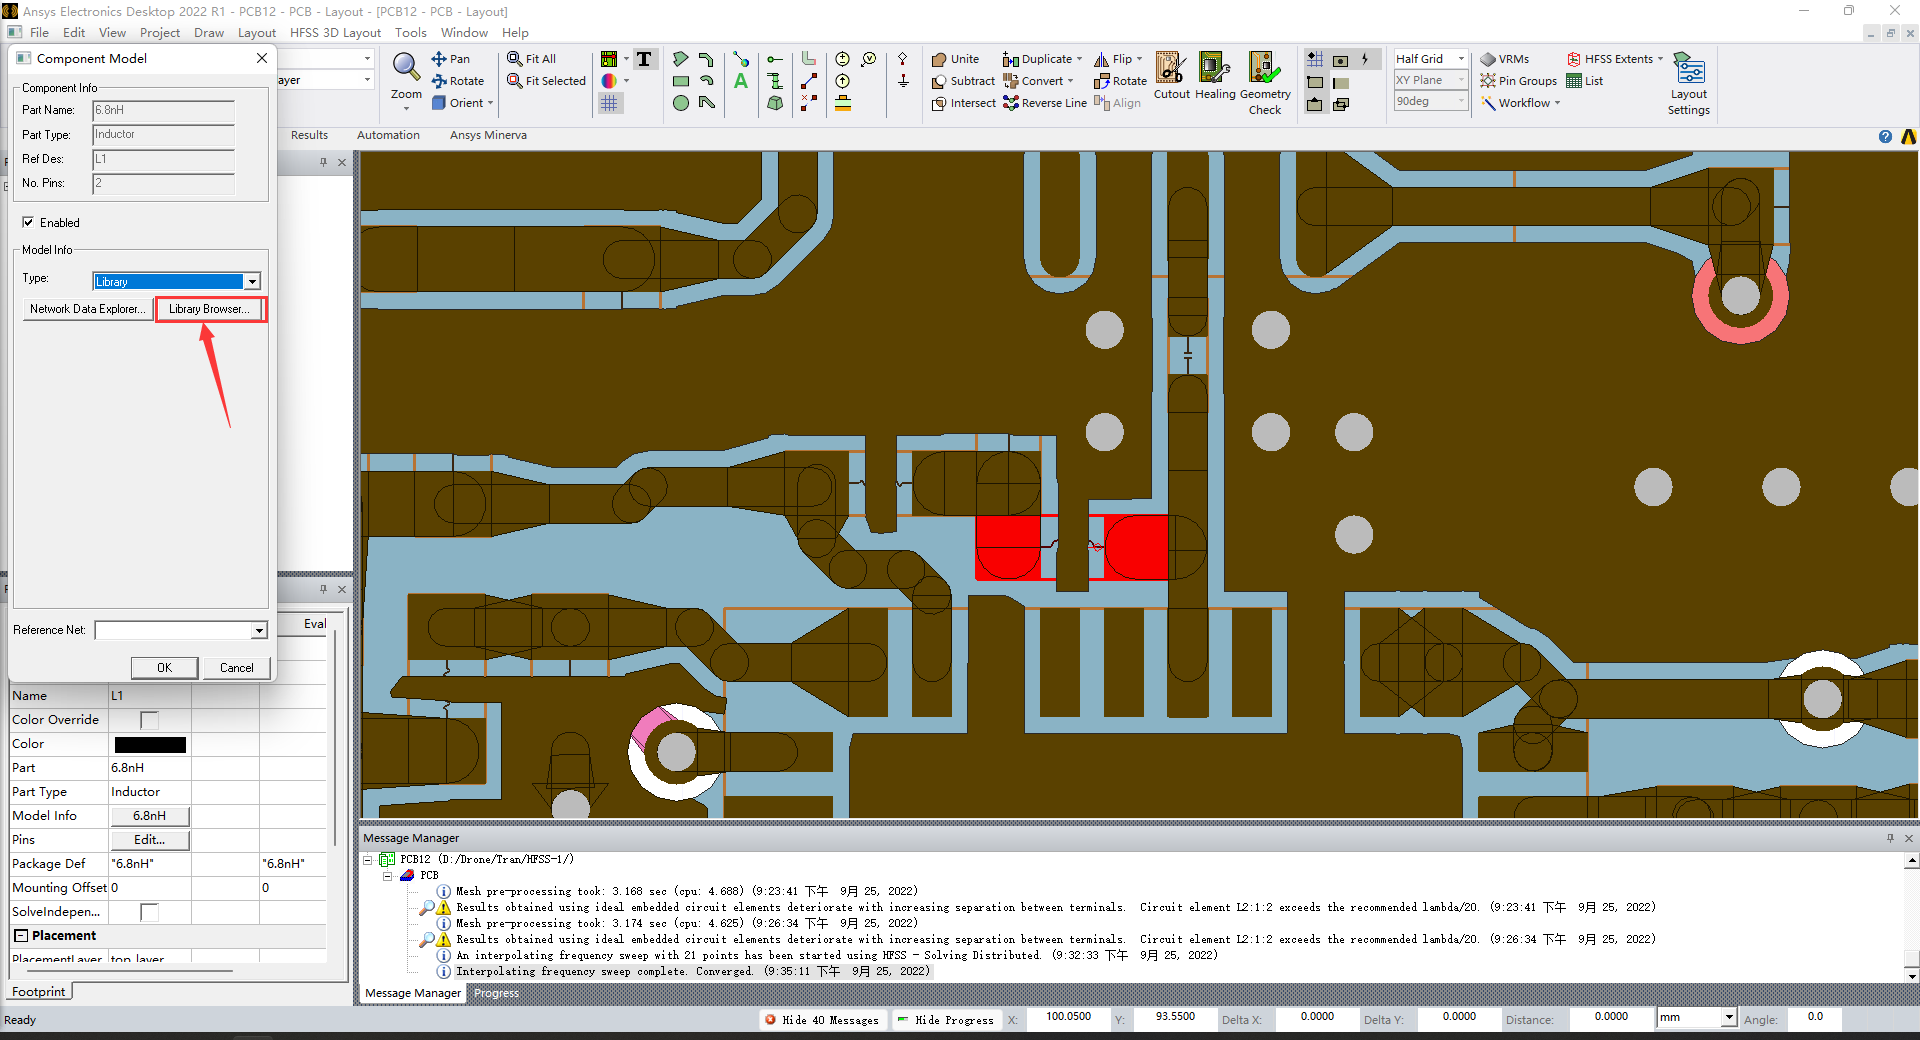Collapse the Placement section in properties
1920x1040 pixels.
[x=21, y=936]
